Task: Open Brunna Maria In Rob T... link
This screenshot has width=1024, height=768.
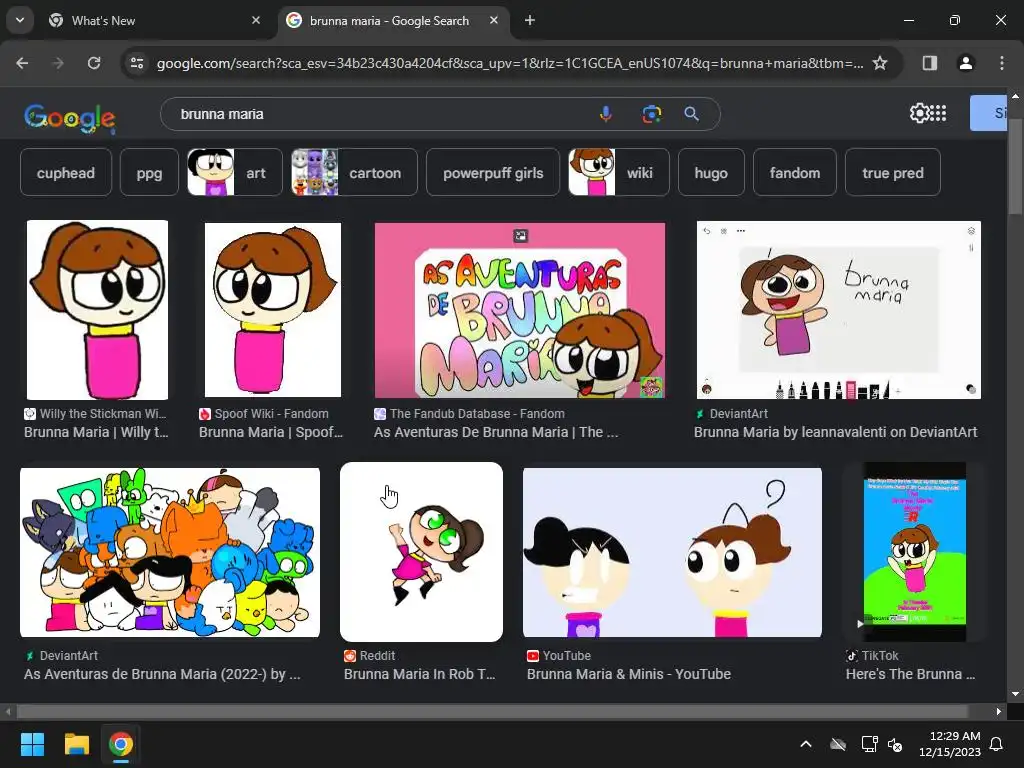Action: (419, 674)
